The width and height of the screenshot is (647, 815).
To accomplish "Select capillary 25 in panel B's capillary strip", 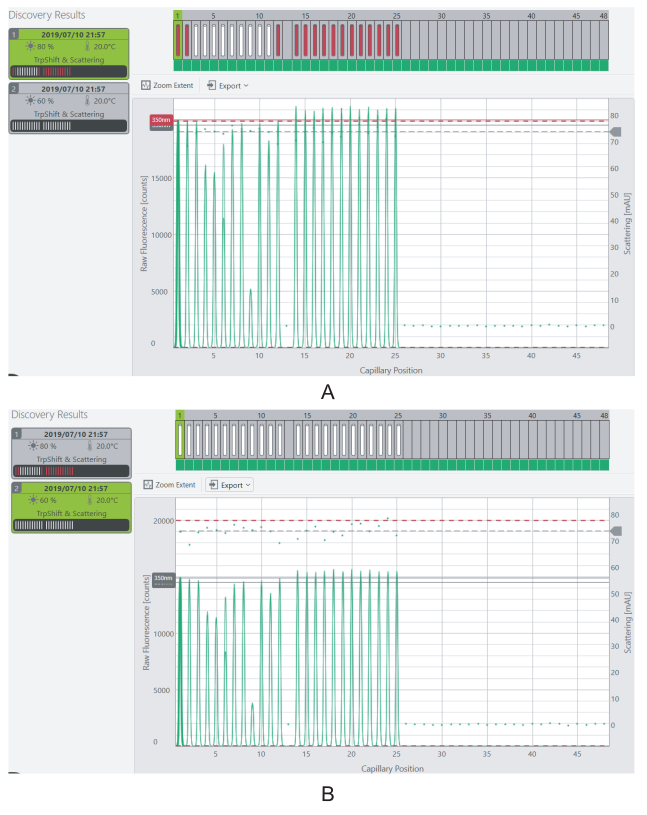I will (x=399, y=439).
